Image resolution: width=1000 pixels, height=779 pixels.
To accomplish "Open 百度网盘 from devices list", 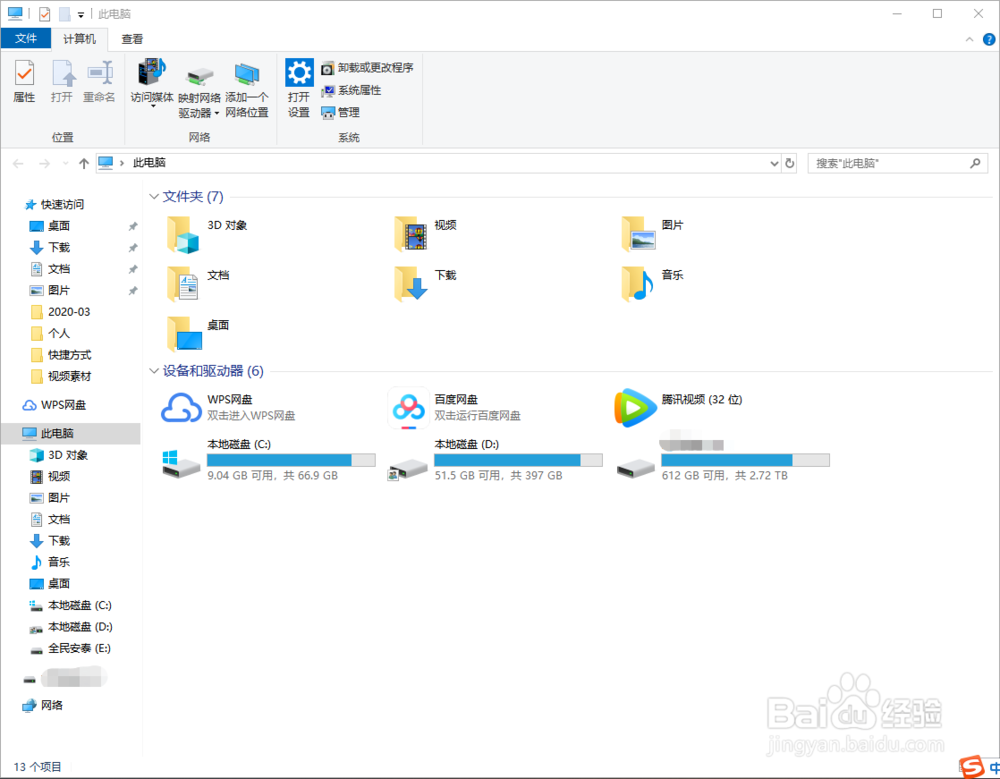I will (409, 408).
